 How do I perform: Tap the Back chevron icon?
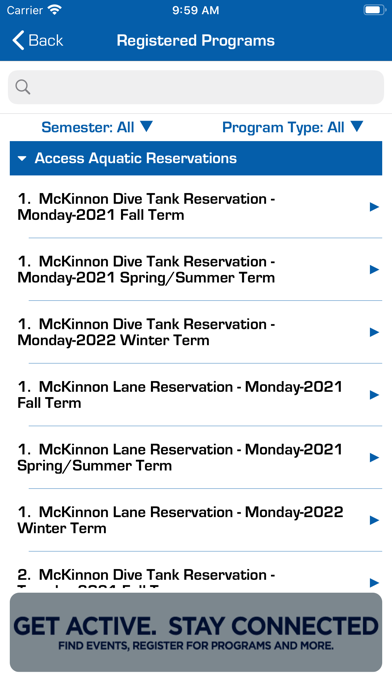tap(18, 40)
